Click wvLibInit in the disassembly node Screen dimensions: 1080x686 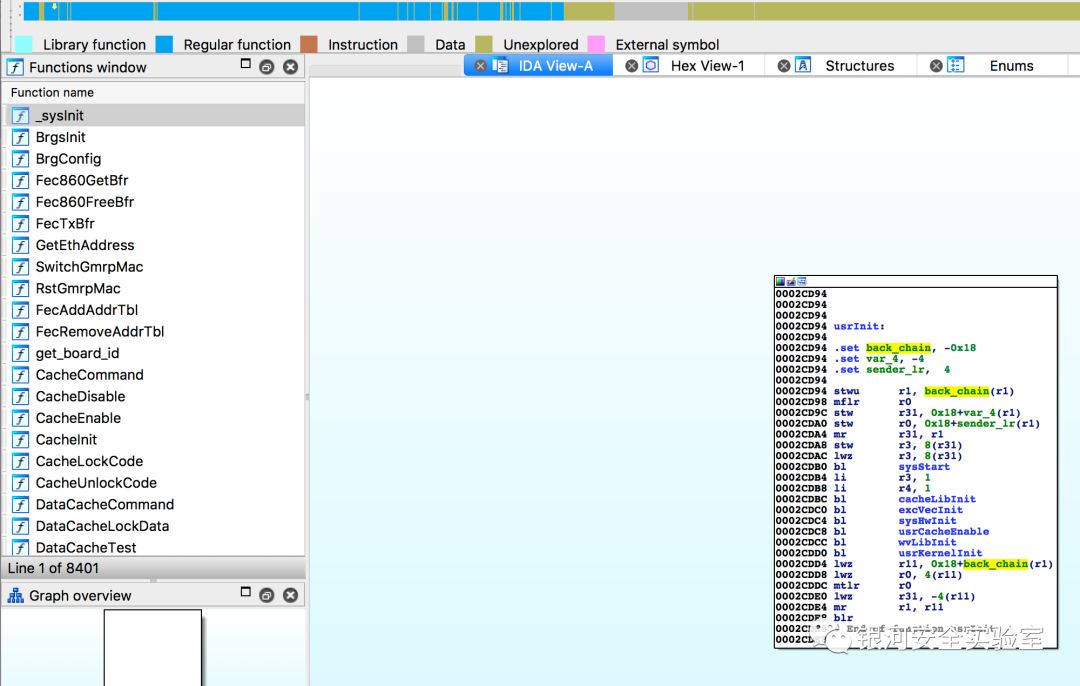click(927, 543)
